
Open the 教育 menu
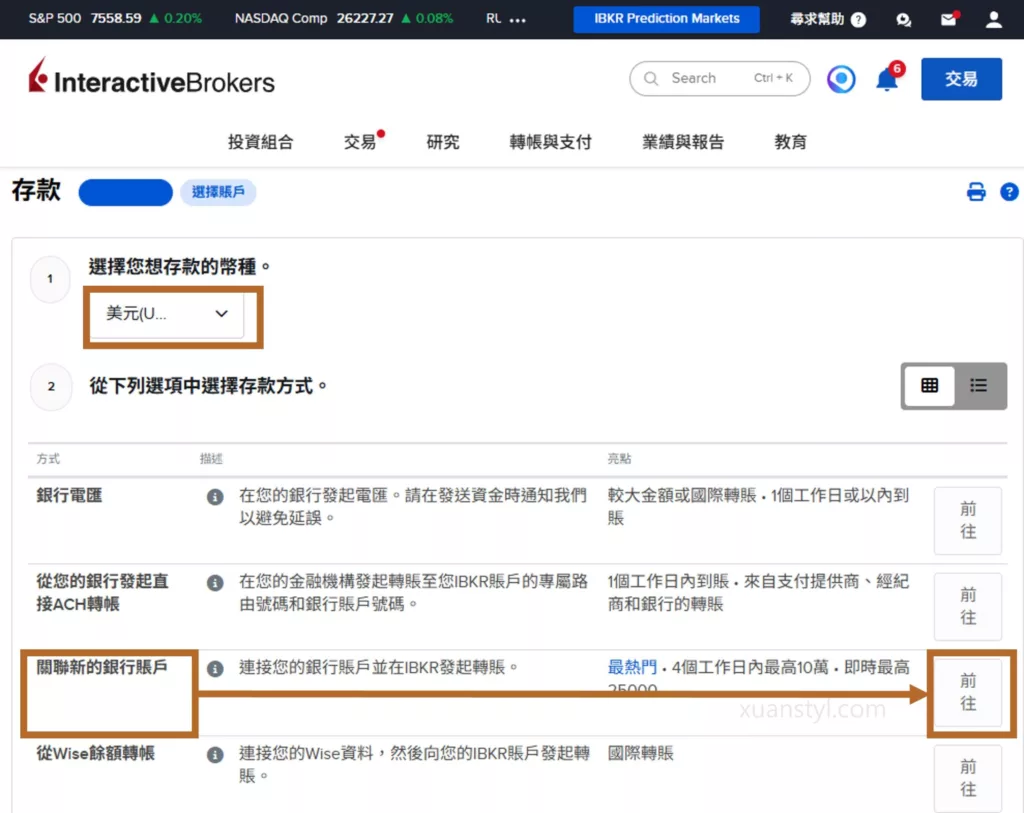791,142
